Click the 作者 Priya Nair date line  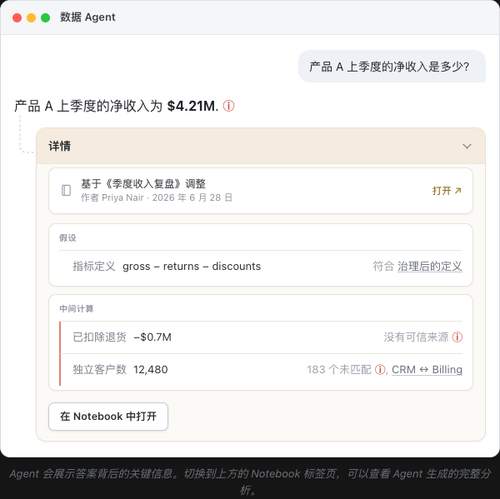click(157, 198)
